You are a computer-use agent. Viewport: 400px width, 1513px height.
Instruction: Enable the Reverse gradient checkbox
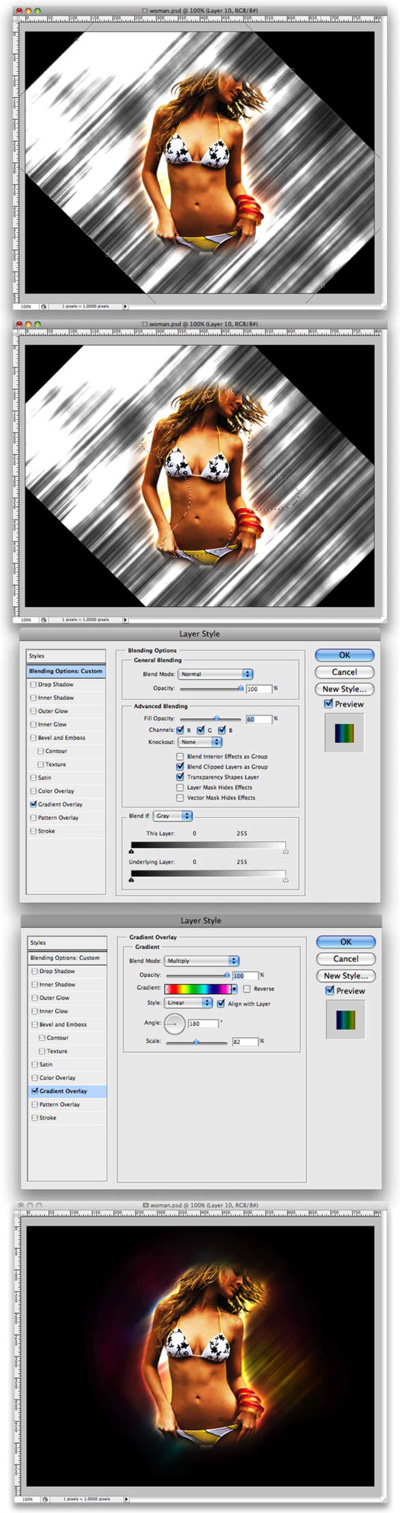click(246, 989)
